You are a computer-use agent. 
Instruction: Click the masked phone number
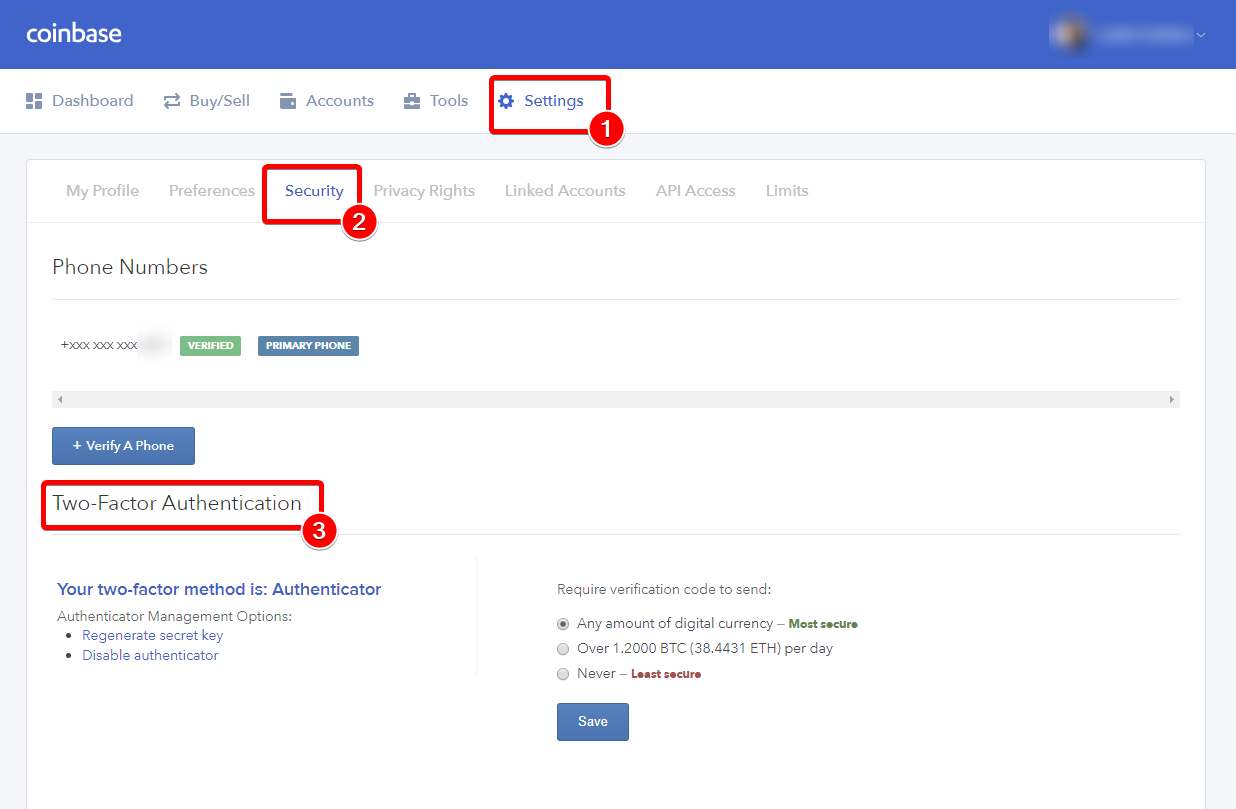[x=113, y=345]
